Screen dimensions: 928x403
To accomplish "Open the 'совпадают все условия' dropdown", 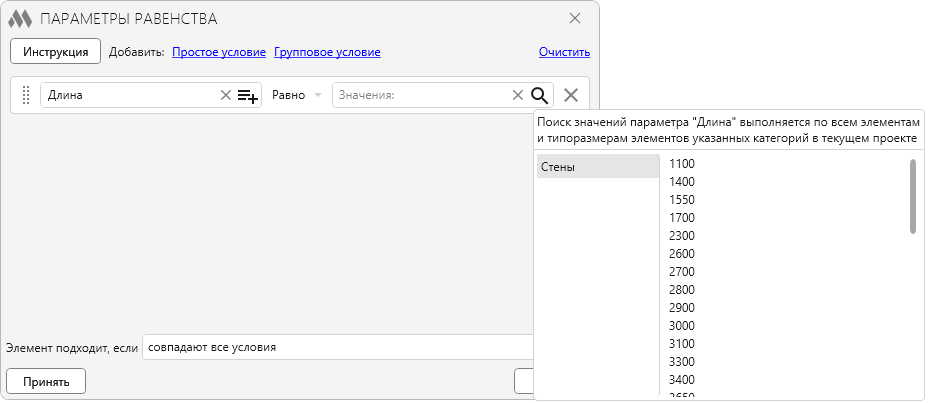I will click(337, 347).
